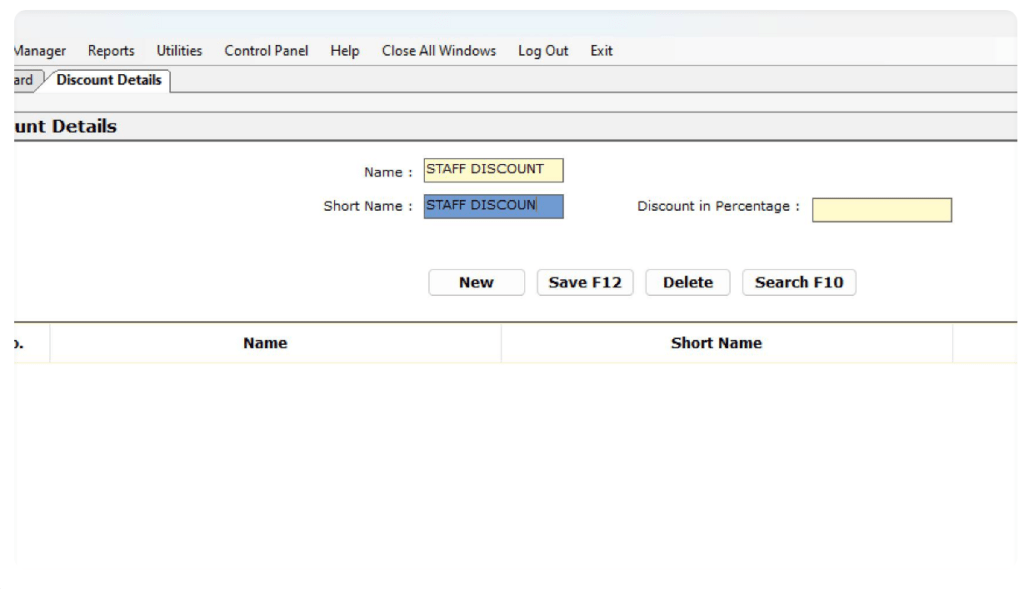Viewport: 1024px width, 589px height.
Task: Open the Help menu
Action: [345, 51]
